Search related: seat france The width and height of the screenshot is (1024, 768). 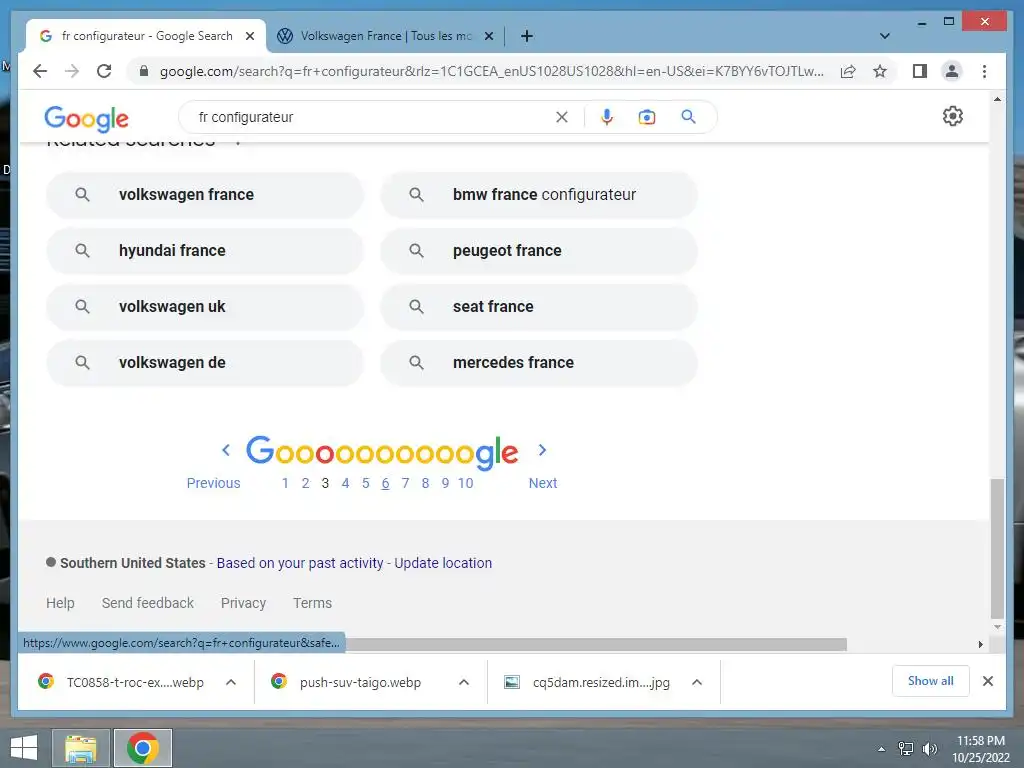pyautogui.click(x=539, y=307)
